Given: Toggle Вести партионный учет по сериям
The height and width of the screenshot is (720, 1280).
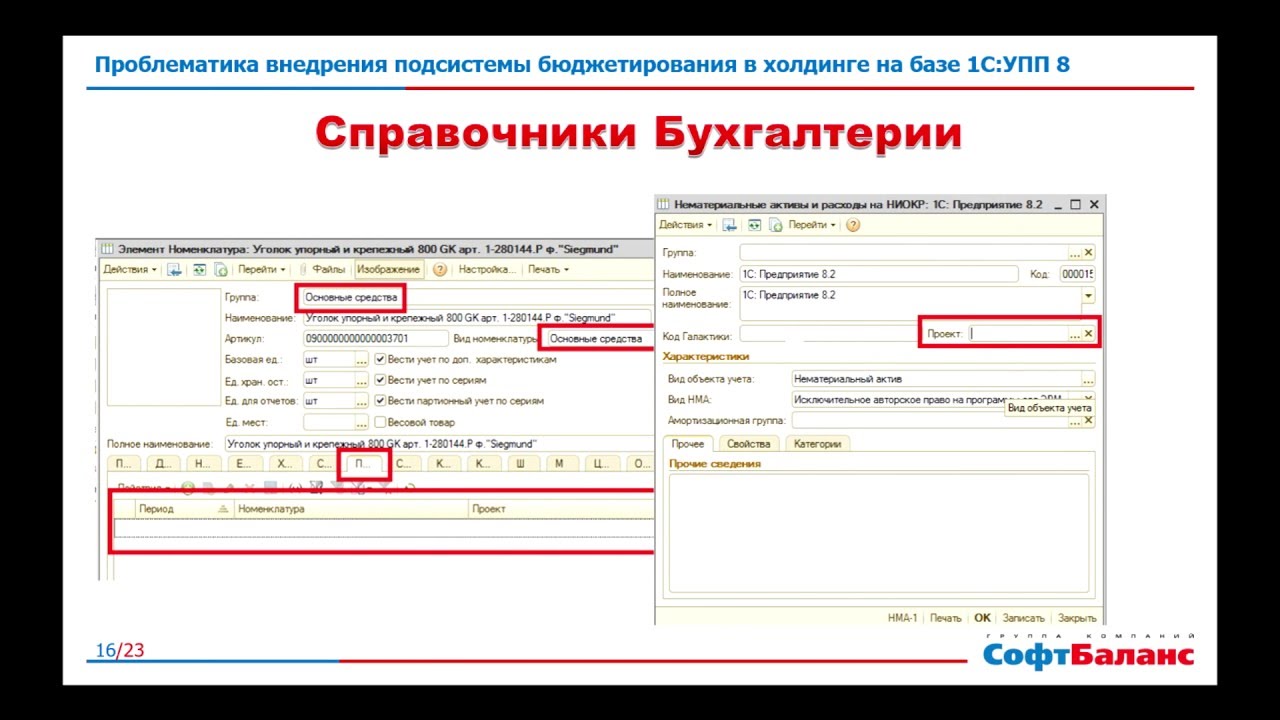Looking at the screenshot, I should pyautogui.click(x=380, y=401).
